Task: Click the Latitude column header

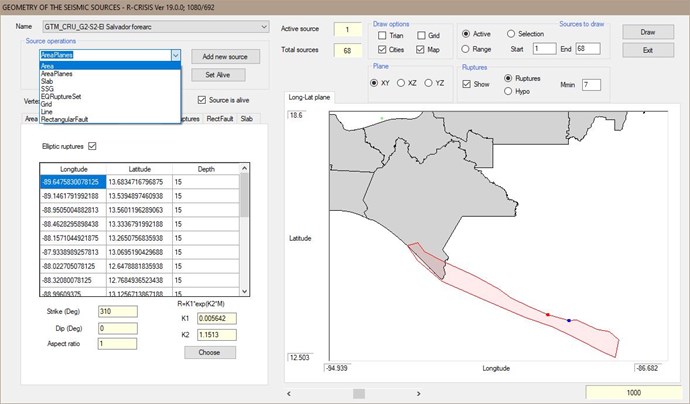Action: [139, 169]
